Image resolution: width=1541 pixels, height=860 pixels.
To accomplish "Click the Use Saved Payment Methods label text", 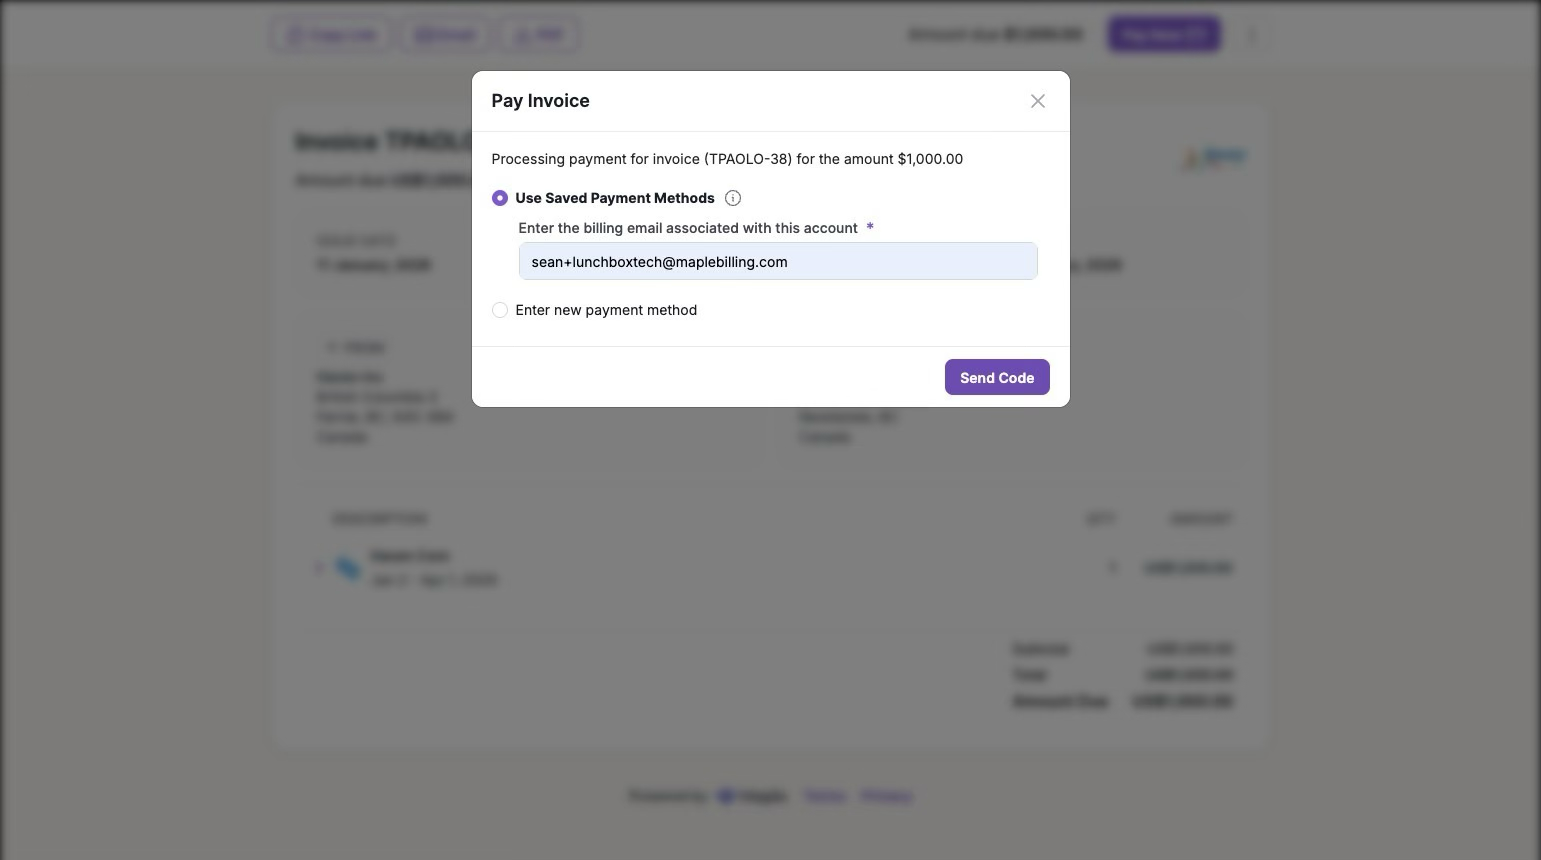I will (614, 198).
